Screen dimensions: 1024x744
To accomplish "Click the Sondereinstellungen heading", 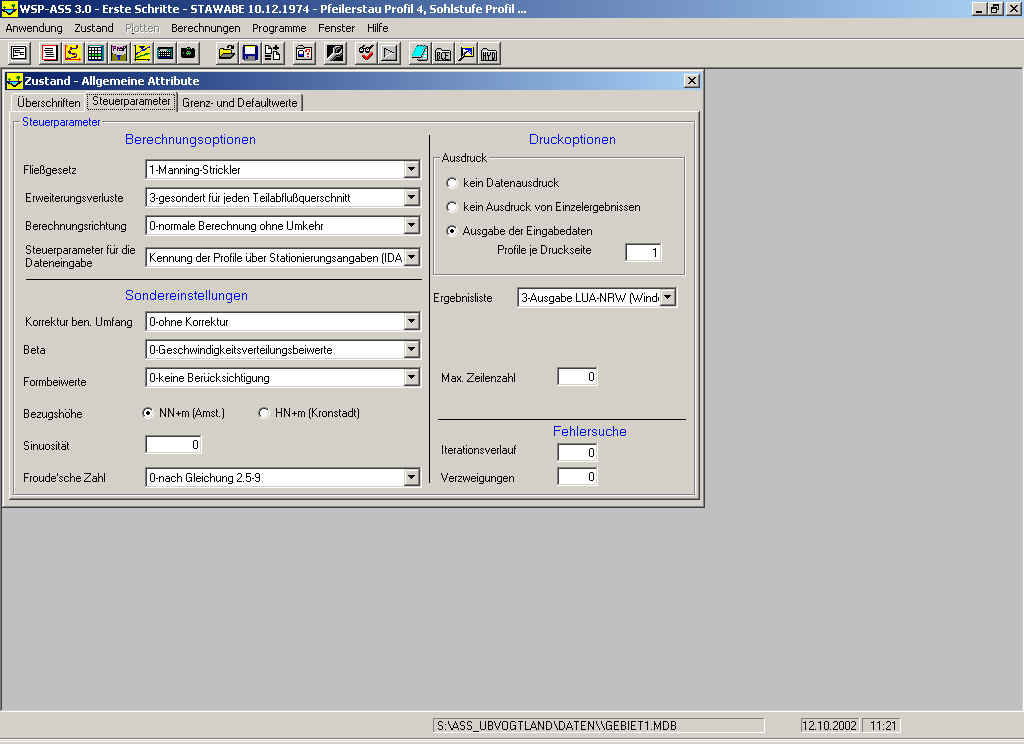I will pos(186,295).
